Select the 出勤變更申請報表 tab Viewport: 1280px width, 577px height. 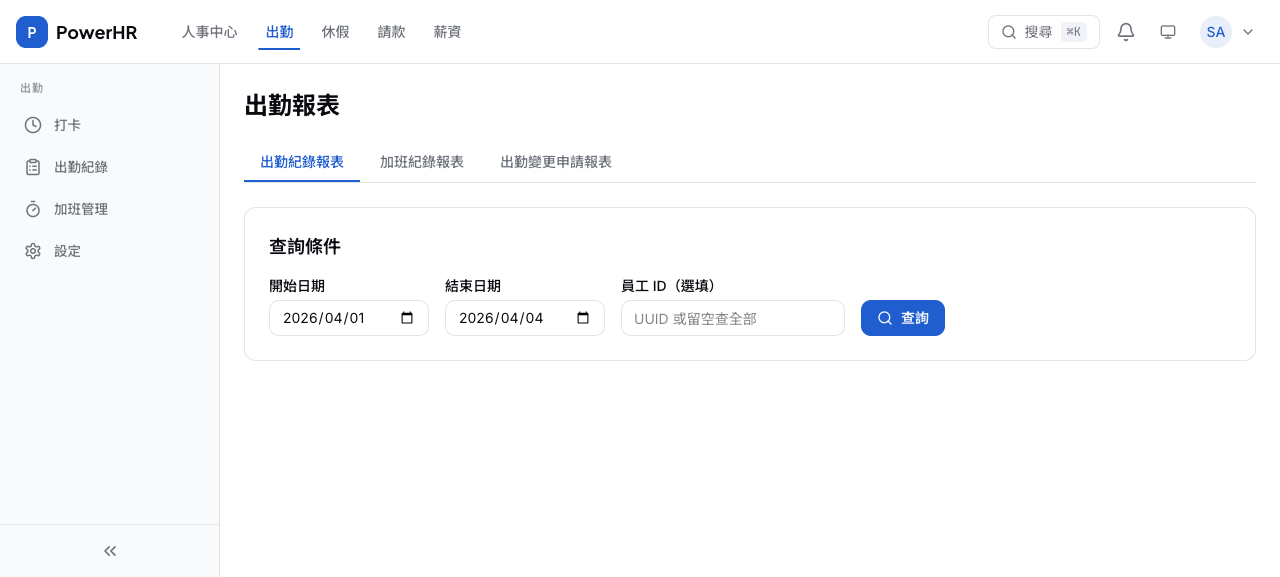[x=556, y=161]
